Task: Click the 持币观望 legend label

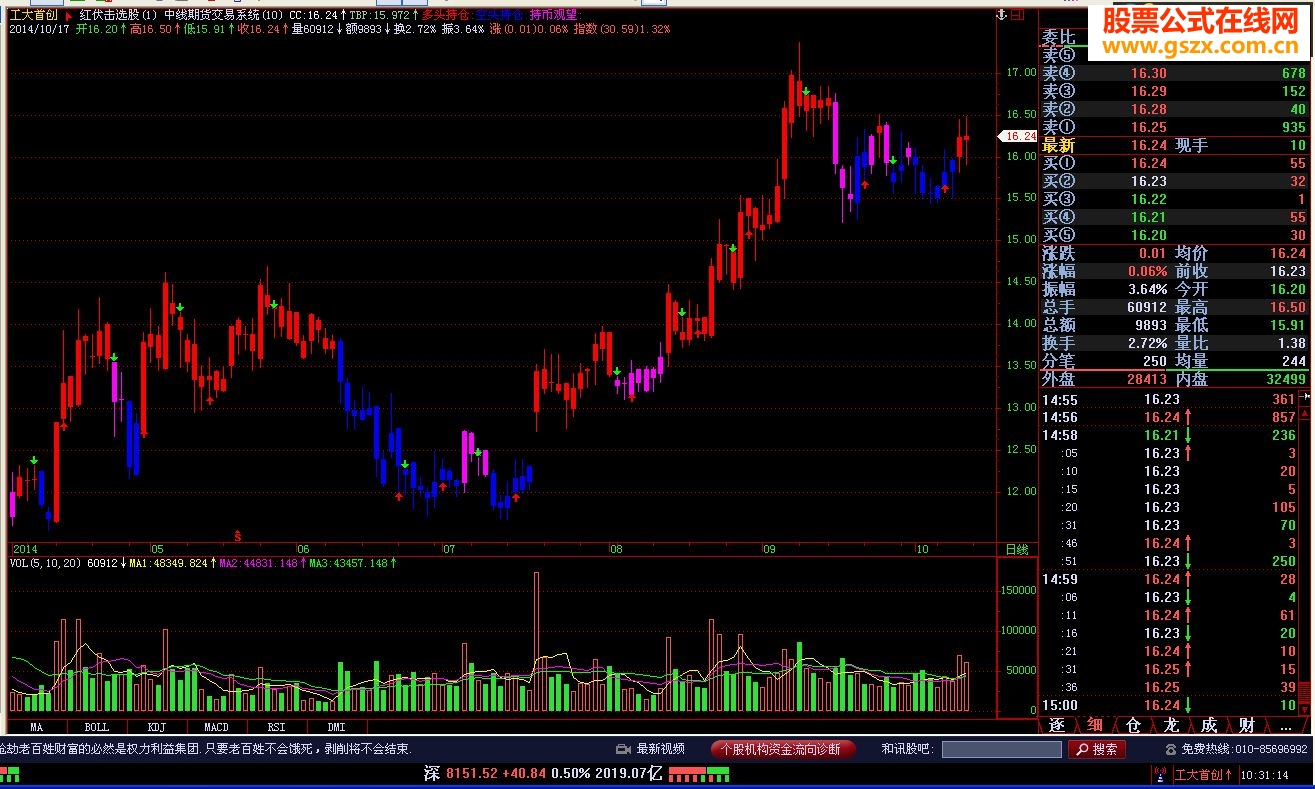Action: tap(553, 16)
